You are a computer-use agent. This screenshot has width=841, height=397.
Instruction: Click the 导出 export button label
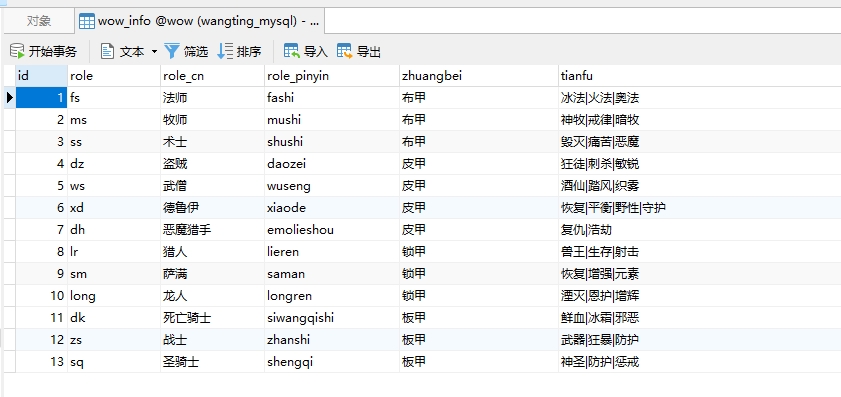tap(369, 52)
